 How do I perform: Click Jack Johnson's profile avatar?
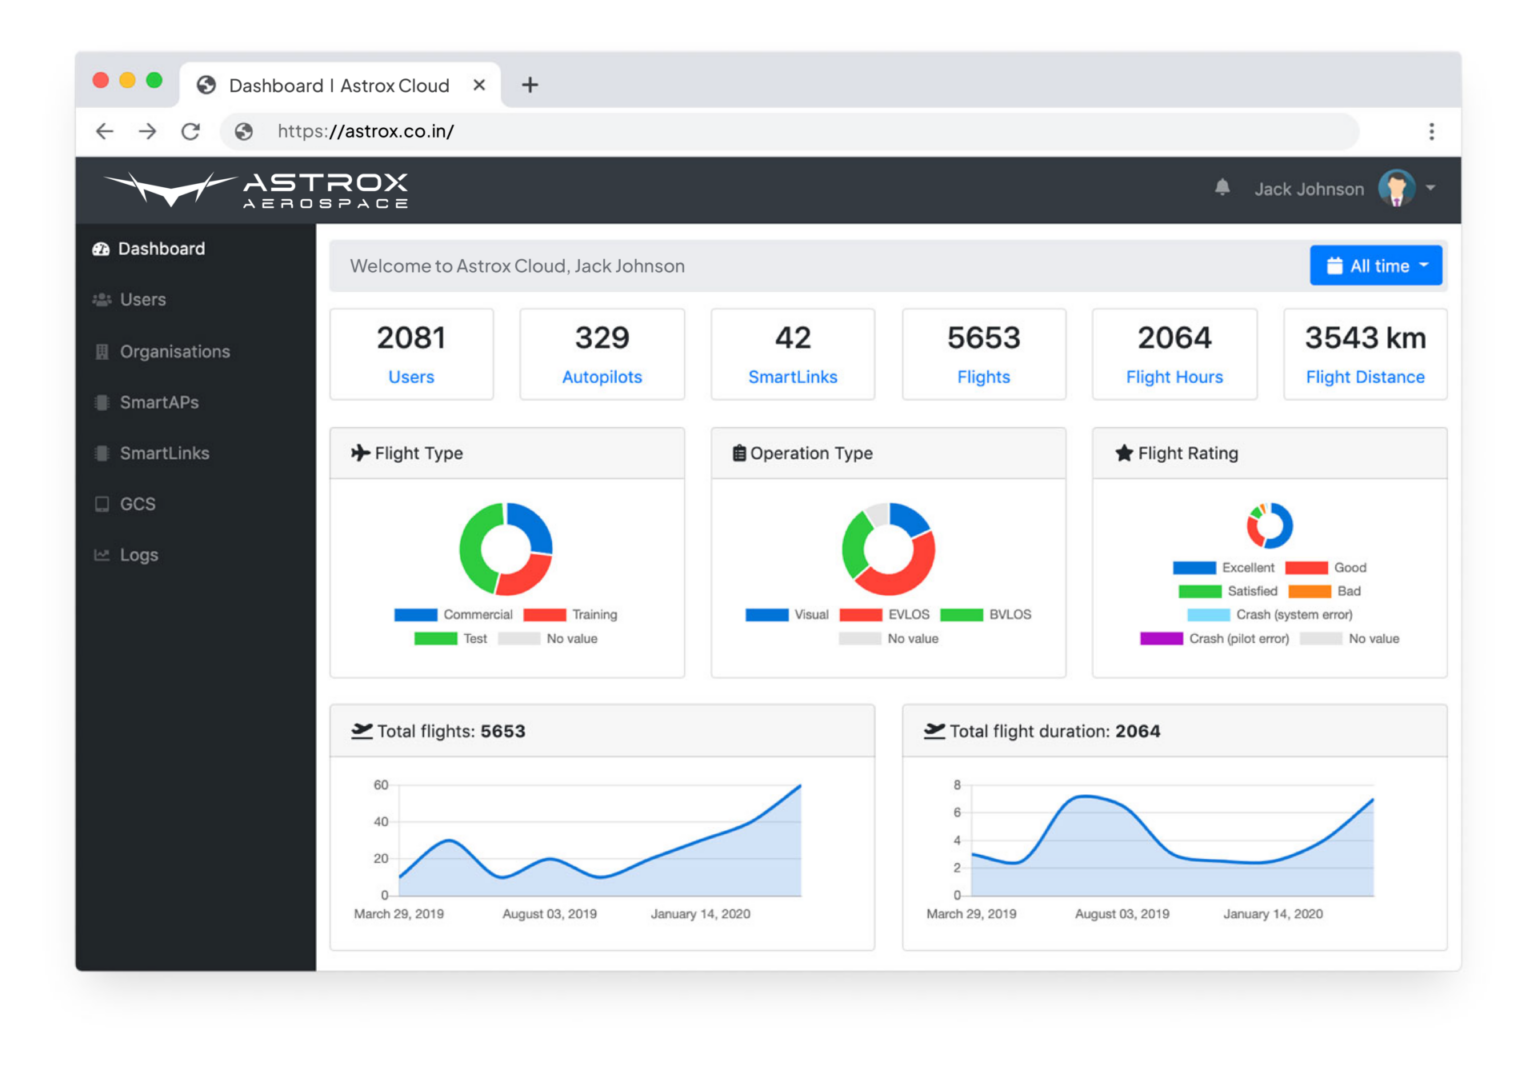tap(1396, 188)
